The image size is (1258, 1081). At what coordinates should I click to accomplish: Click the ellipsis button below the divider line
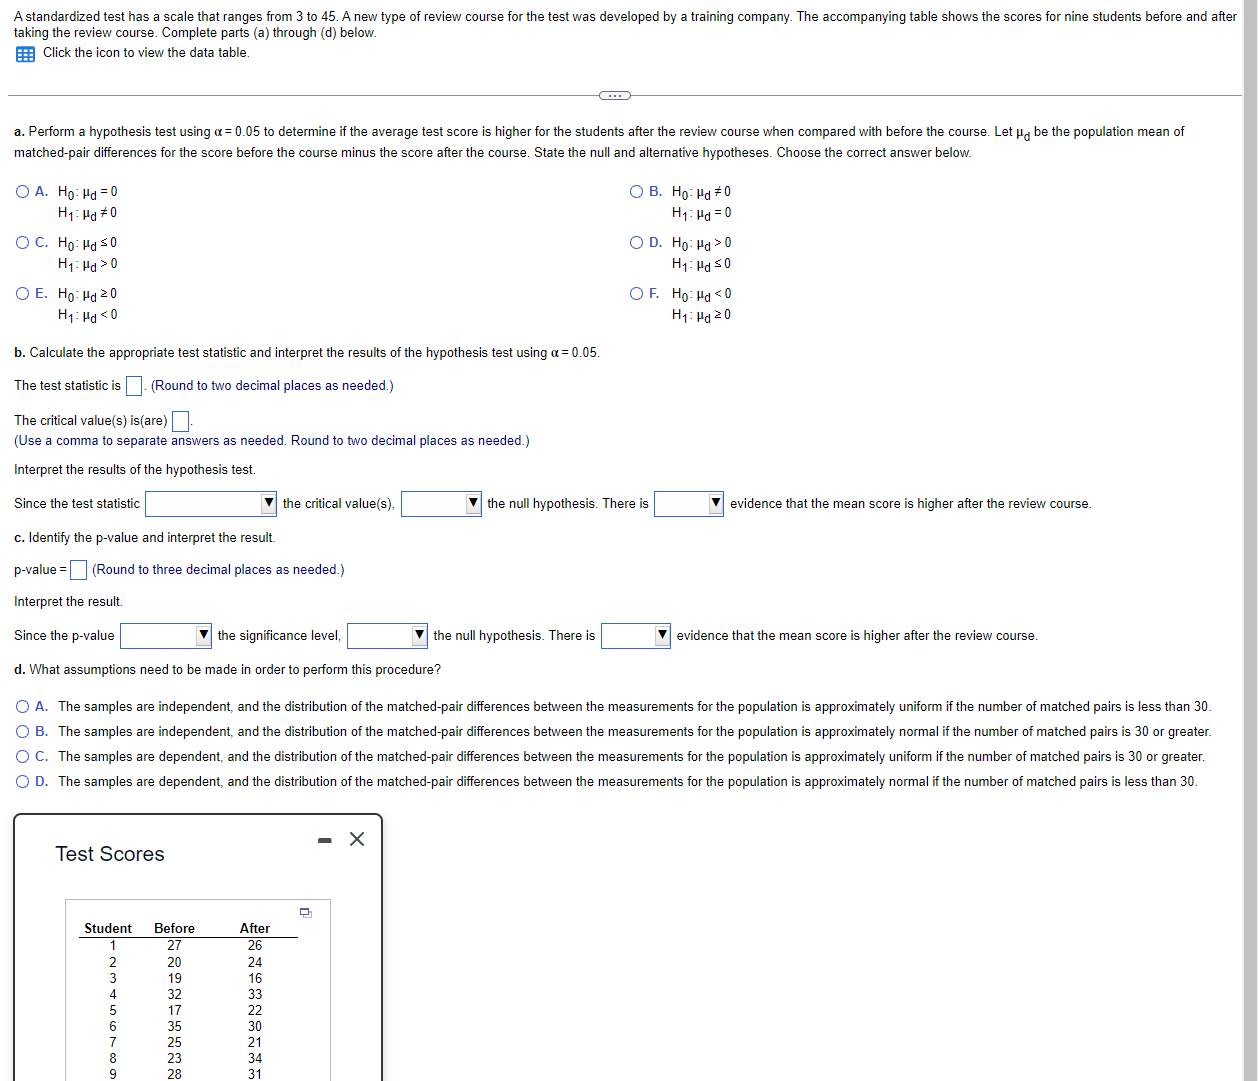click(x=614, y=95)
